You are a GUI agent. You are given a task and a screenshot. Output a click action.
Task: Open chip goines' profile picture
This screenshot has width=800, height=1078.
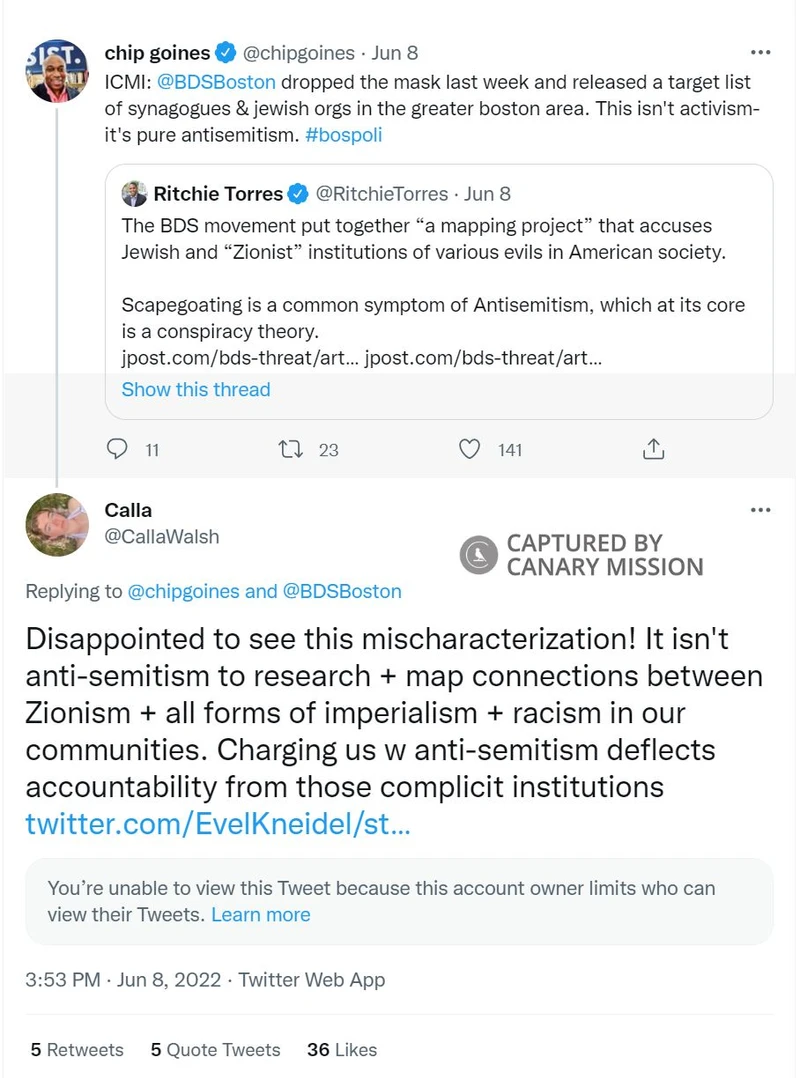click(56, 73)
